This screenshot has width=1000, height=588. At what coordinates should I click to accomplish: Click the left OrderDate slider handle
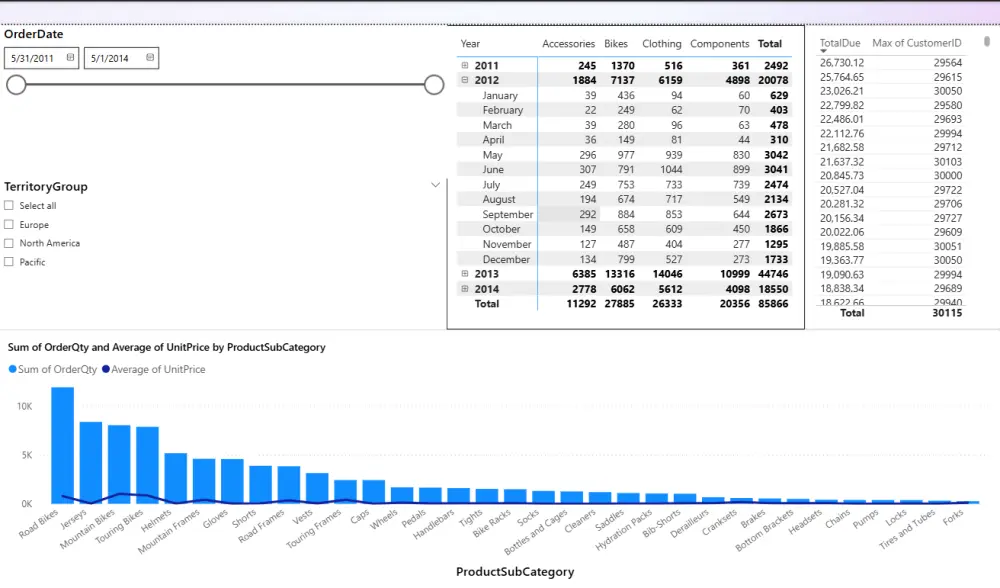coord(17,84)
